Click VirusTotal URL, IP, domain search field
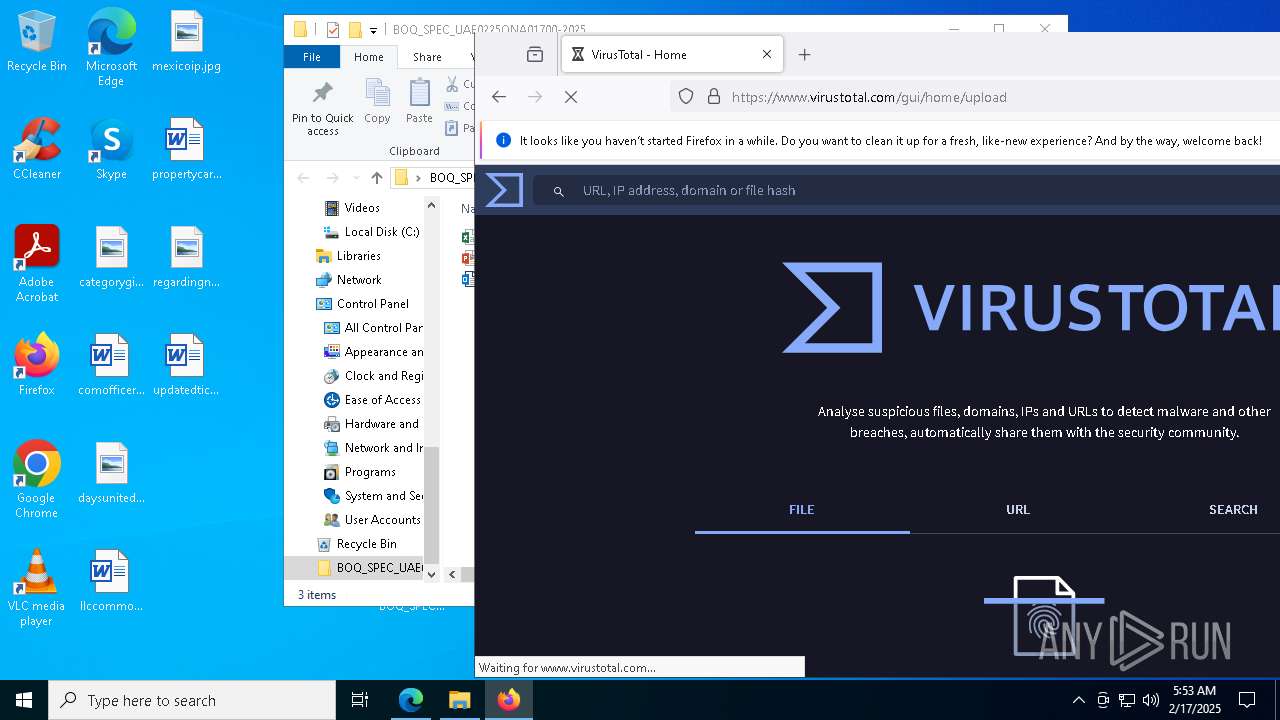This screenshot has width=1280, height=720. pyautogui.click(x=905, y=190)
